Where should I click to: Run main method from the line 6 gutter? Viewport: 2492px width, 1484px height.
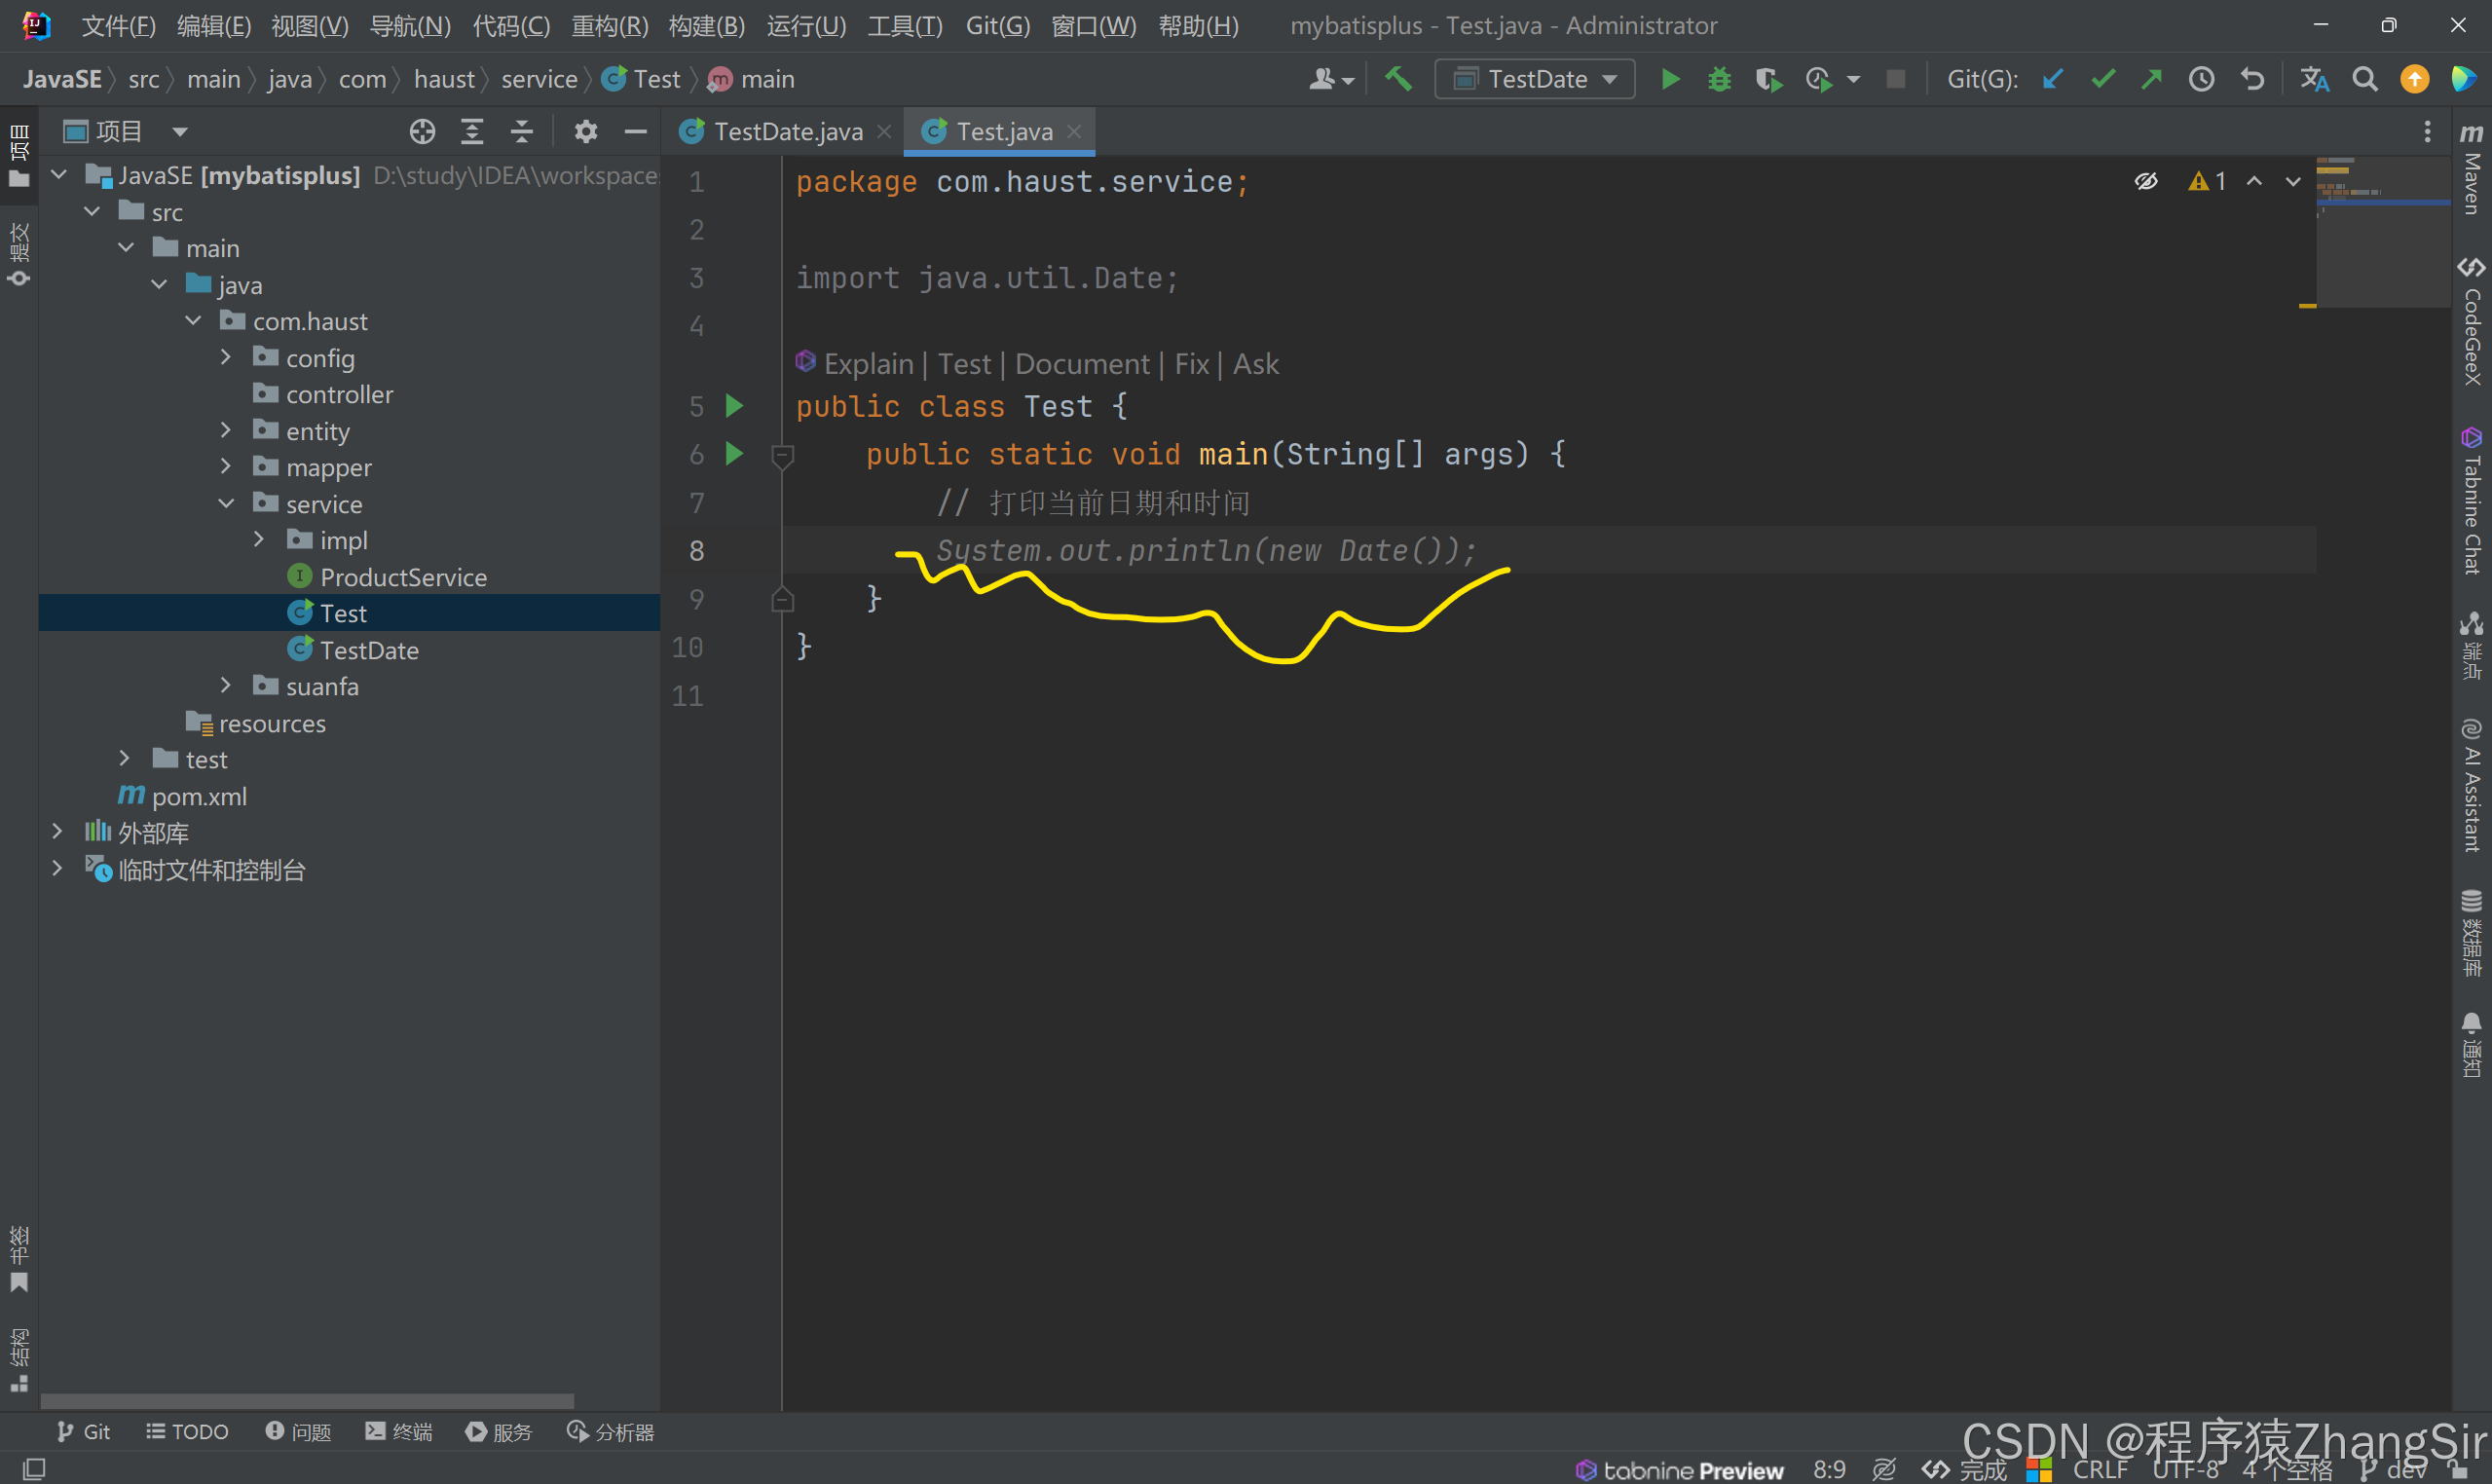click(734, 454)
